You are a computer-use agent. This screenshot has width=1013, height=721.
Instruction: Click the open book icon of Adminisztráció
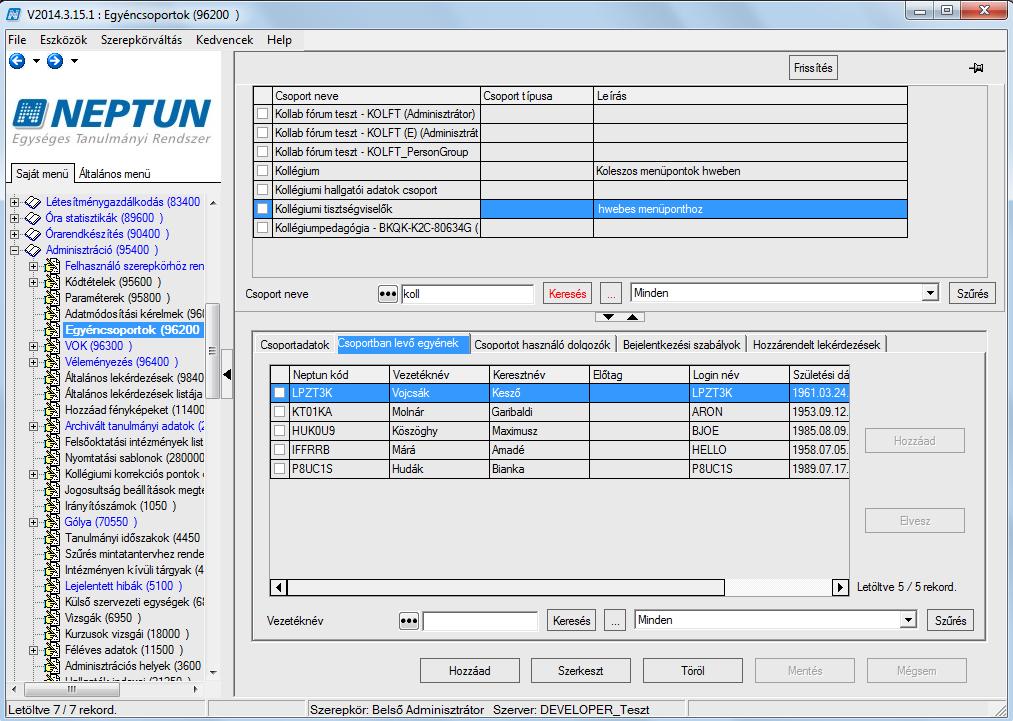tap(32, 250)
